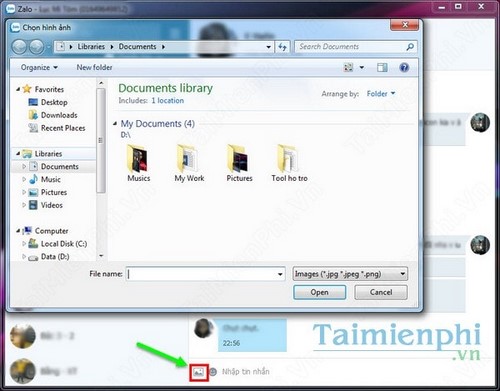Image resolution: width=500 pixels, height=391 pixels.
Task: Expand the File name history dropdown
Action: [x=280, y=274]
